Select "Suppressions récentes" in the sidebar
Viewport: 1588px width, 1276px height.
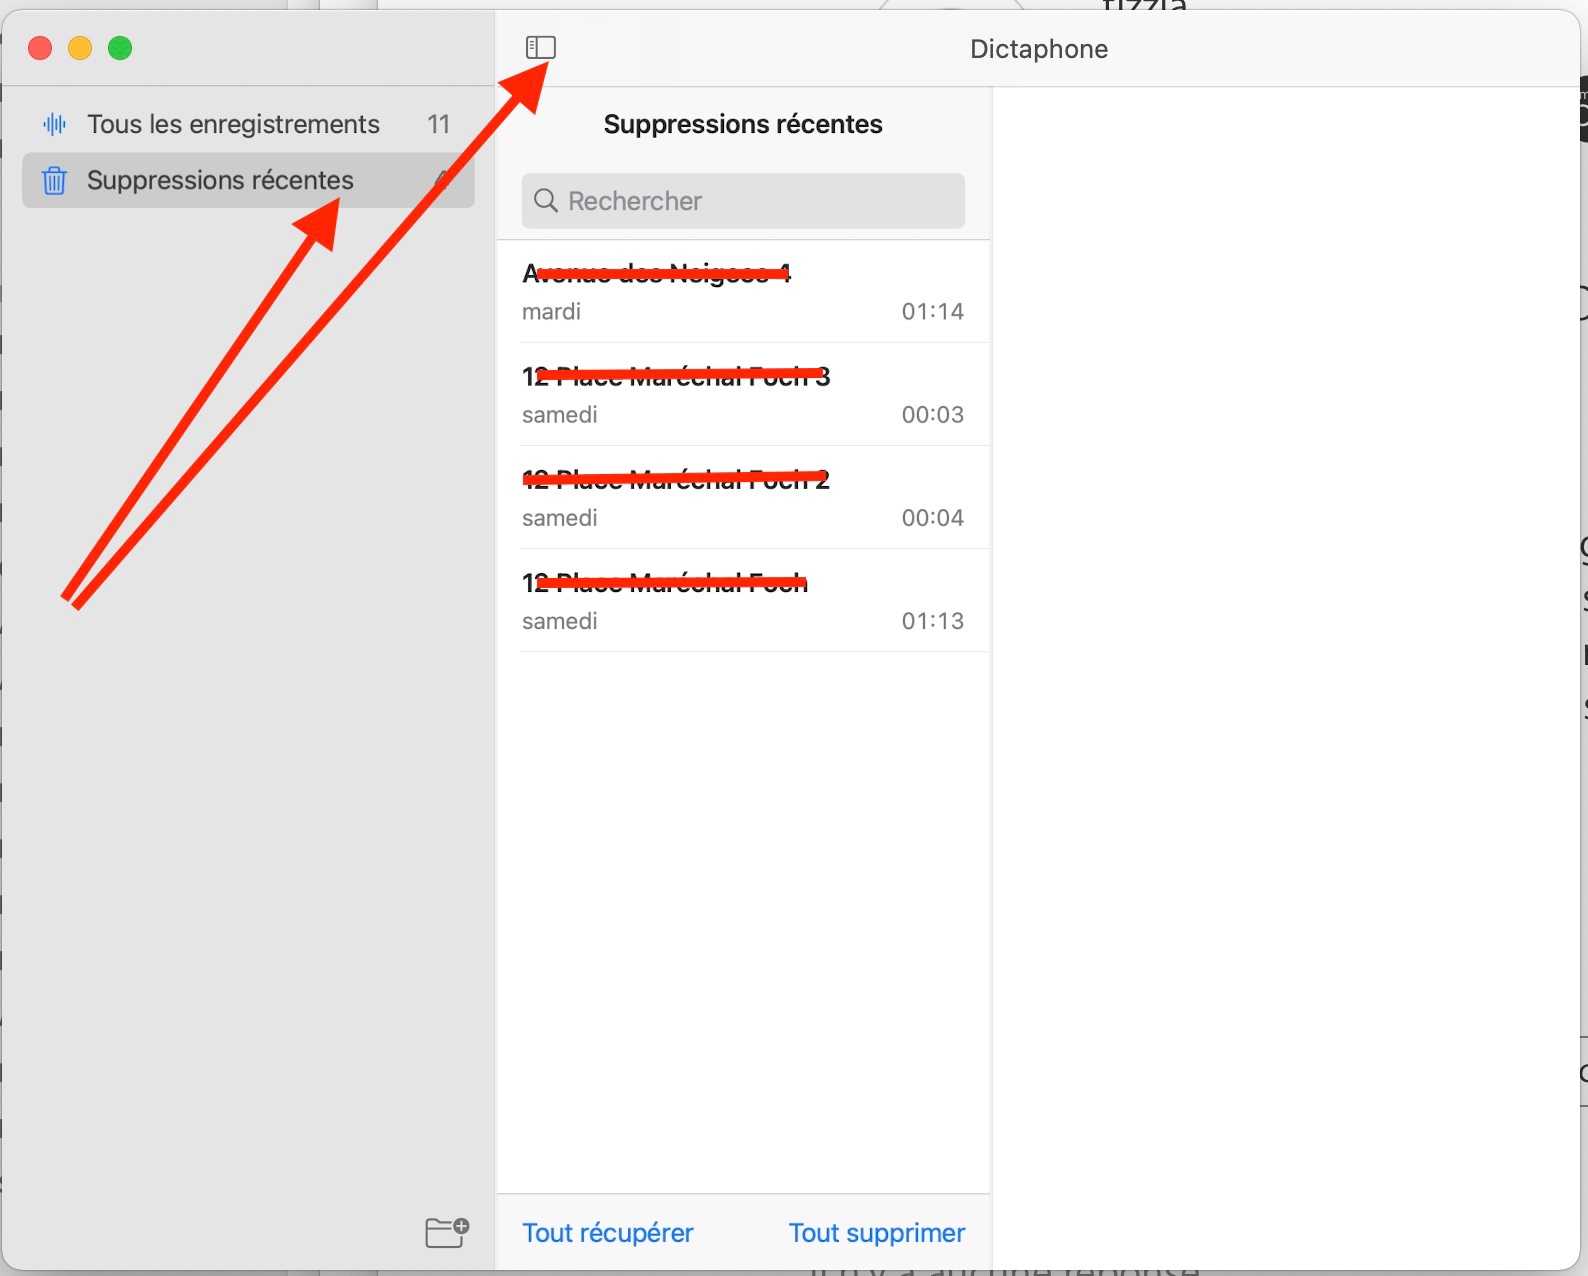(248, 180)
